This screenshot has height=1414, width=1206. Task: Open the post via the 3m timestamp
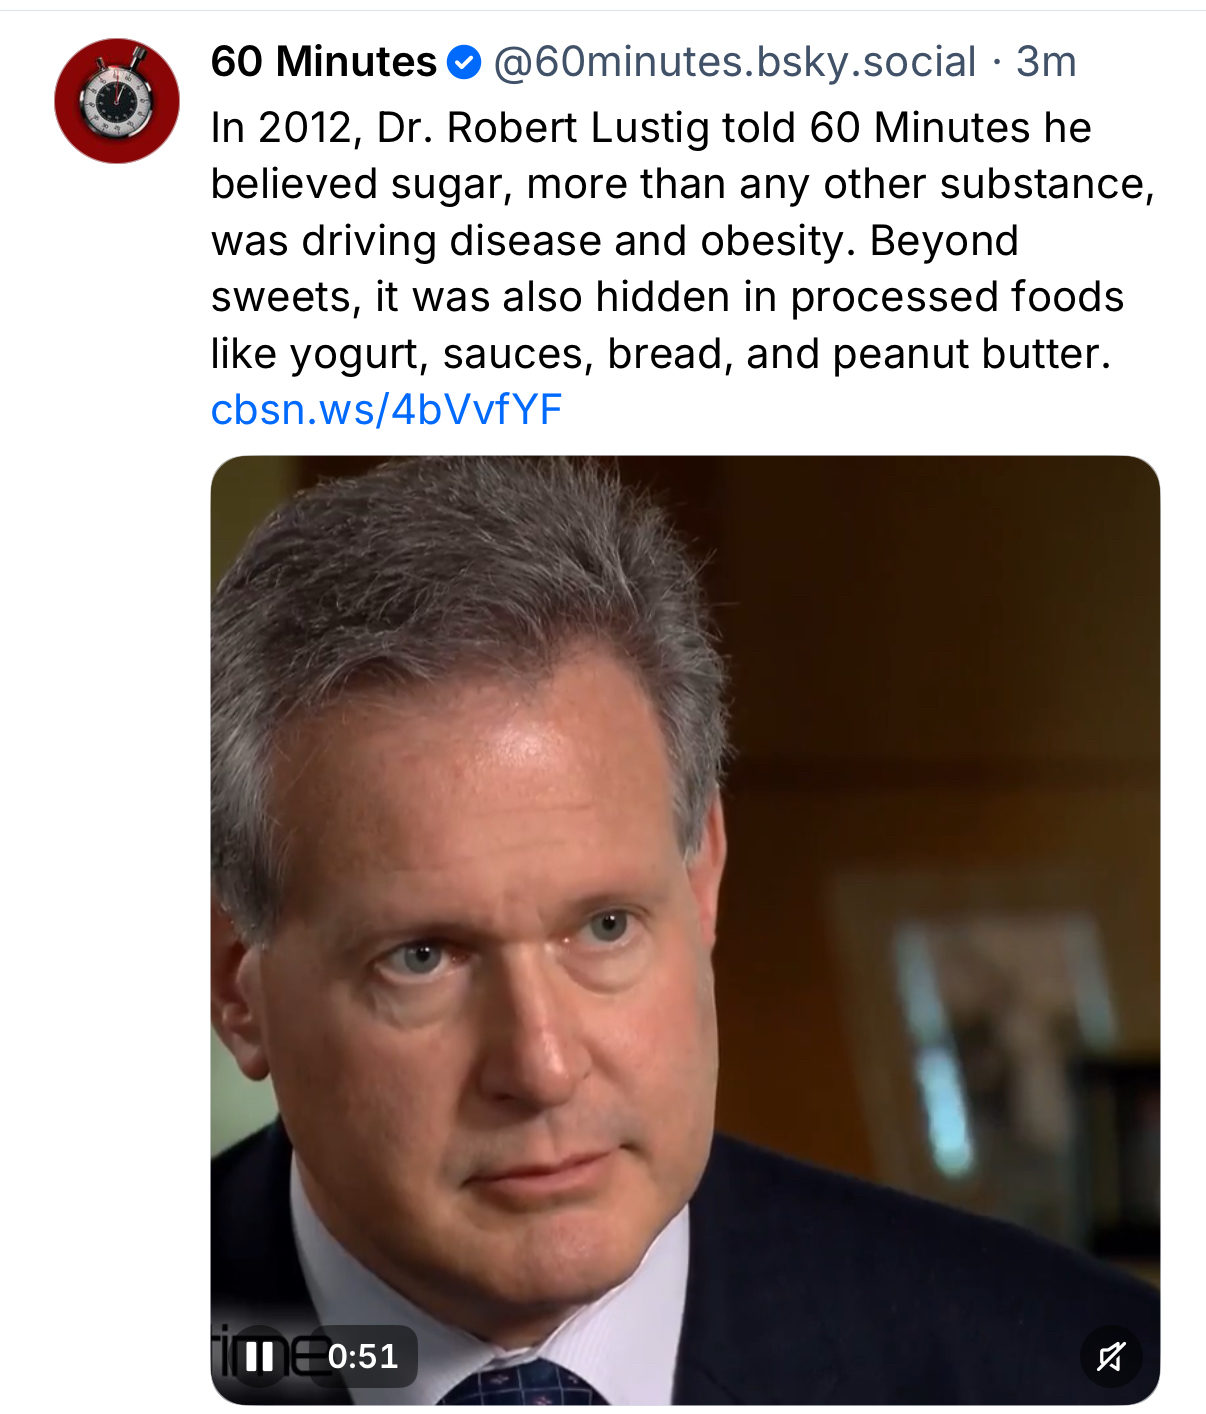[1046, 62]
